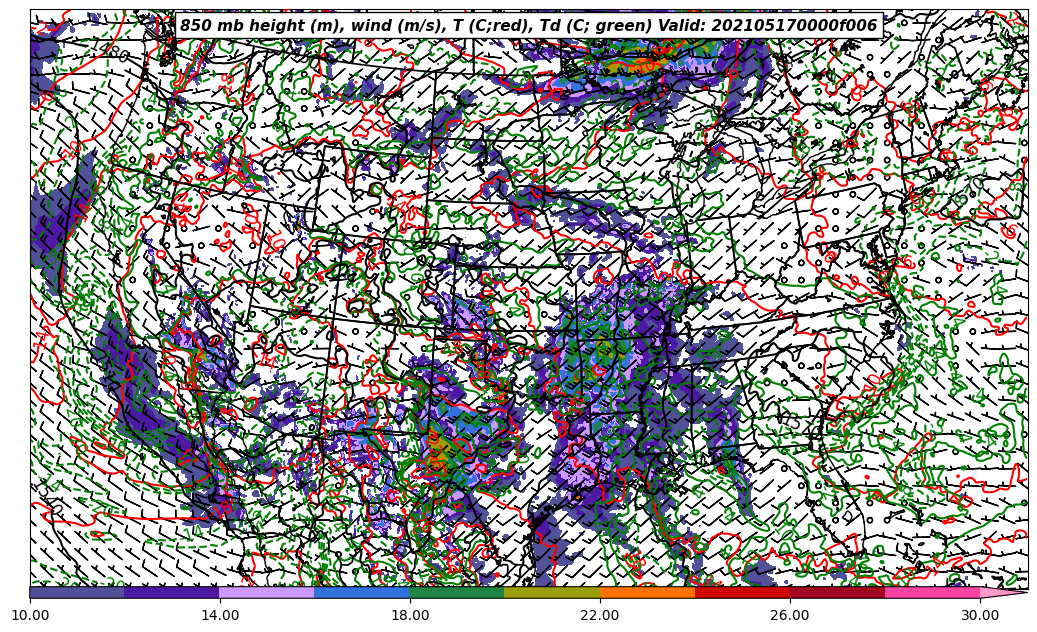Choose the orange 22–24 colorbar segment
The height and width of the screenshot is (632, 1037).
click(647, 592)
